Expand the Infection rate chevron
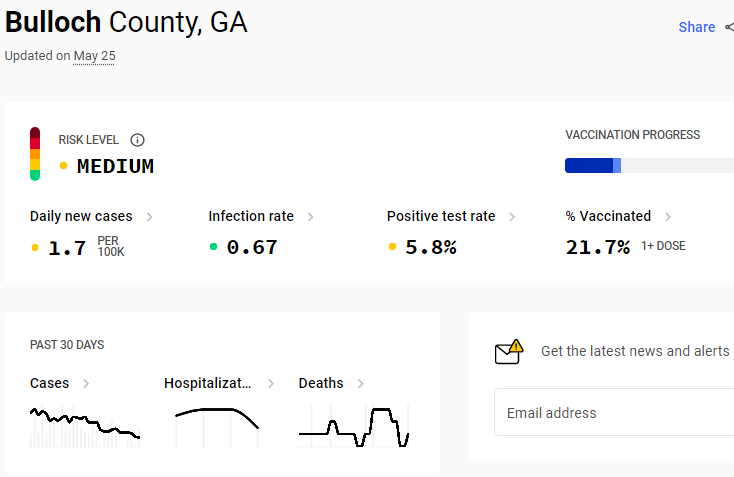734x477 pixels. point(310,217)
